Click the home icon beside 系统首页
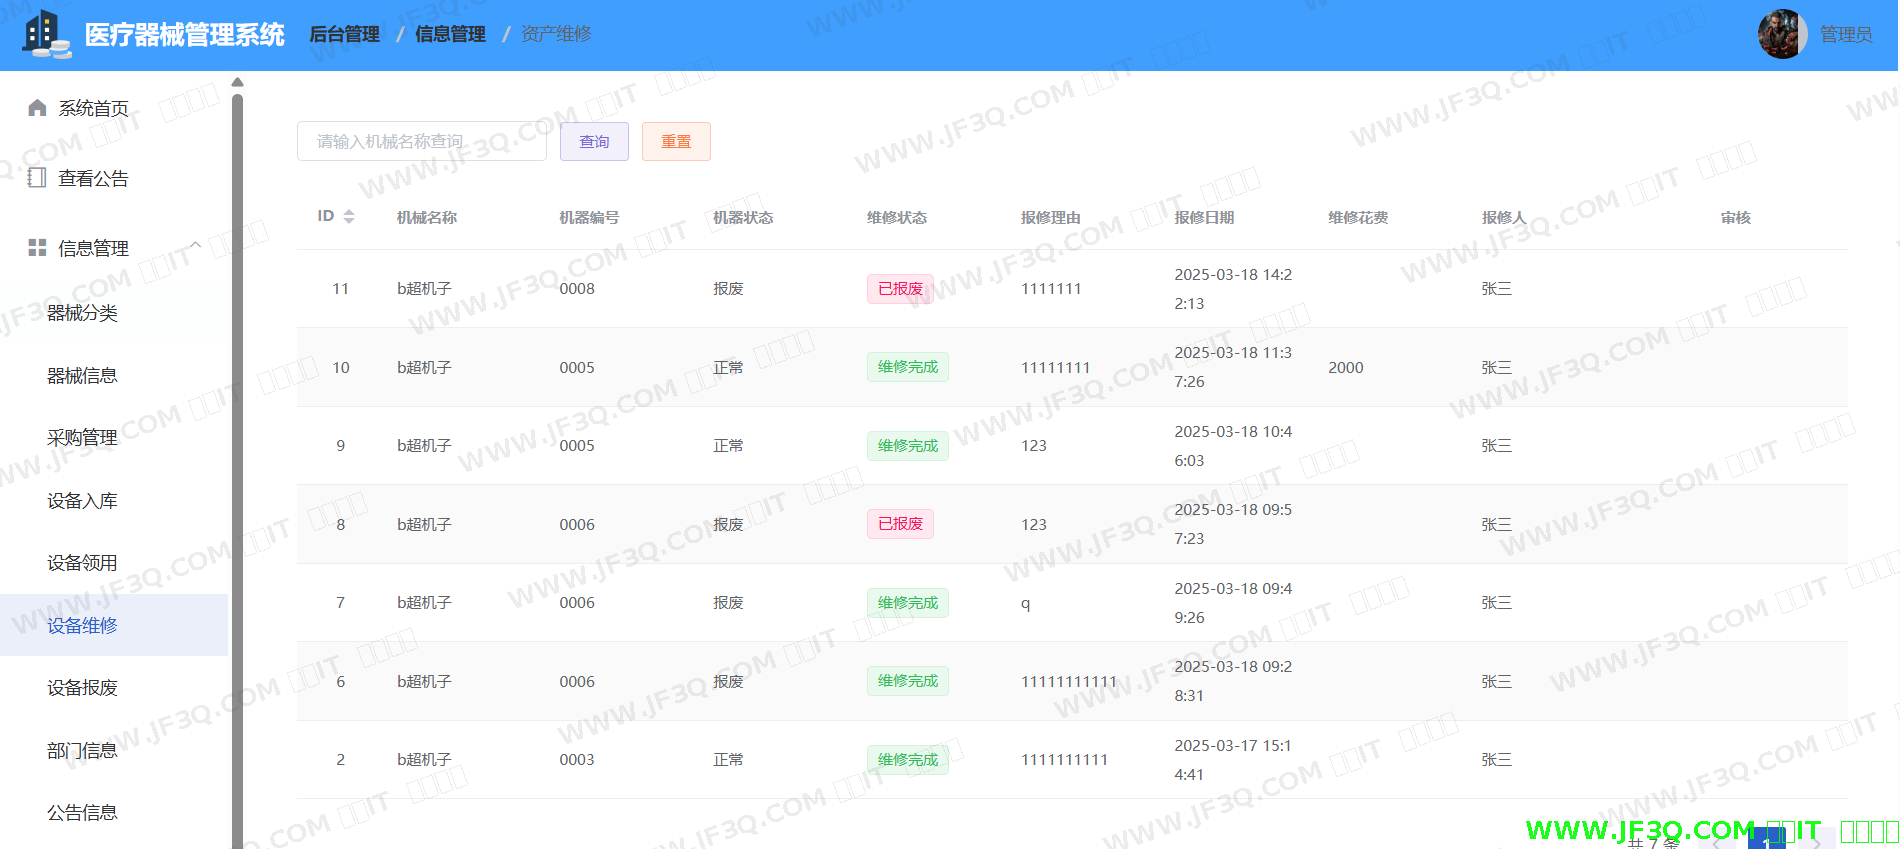The width and height of the screenshot is (1900, 849). (37, 108)
